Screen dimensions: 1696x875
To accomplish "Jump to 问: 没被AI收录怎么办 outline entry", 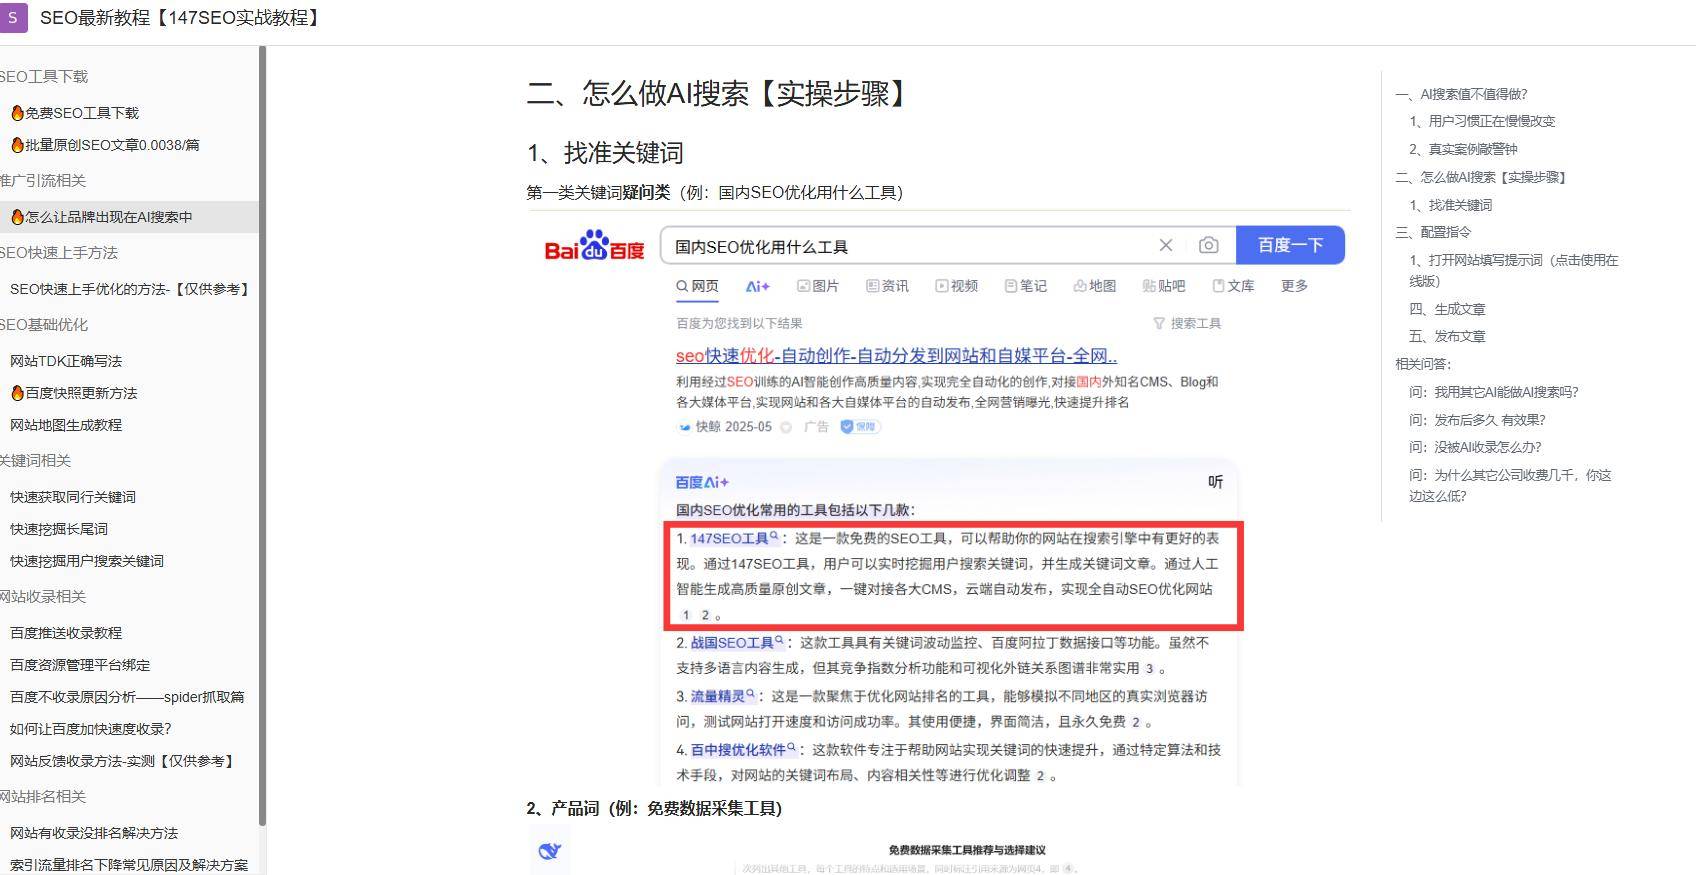I will 1475,447.
